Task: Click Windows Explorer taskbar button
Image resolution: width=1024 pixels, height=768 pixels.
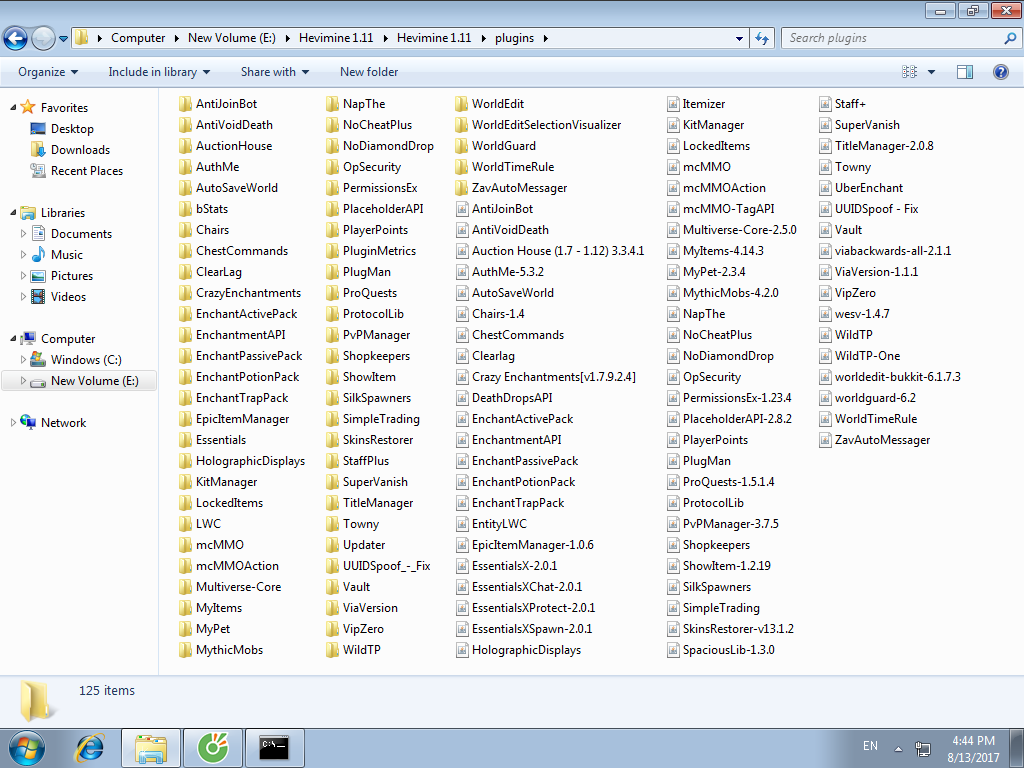Action: click(x=151, y=748)
